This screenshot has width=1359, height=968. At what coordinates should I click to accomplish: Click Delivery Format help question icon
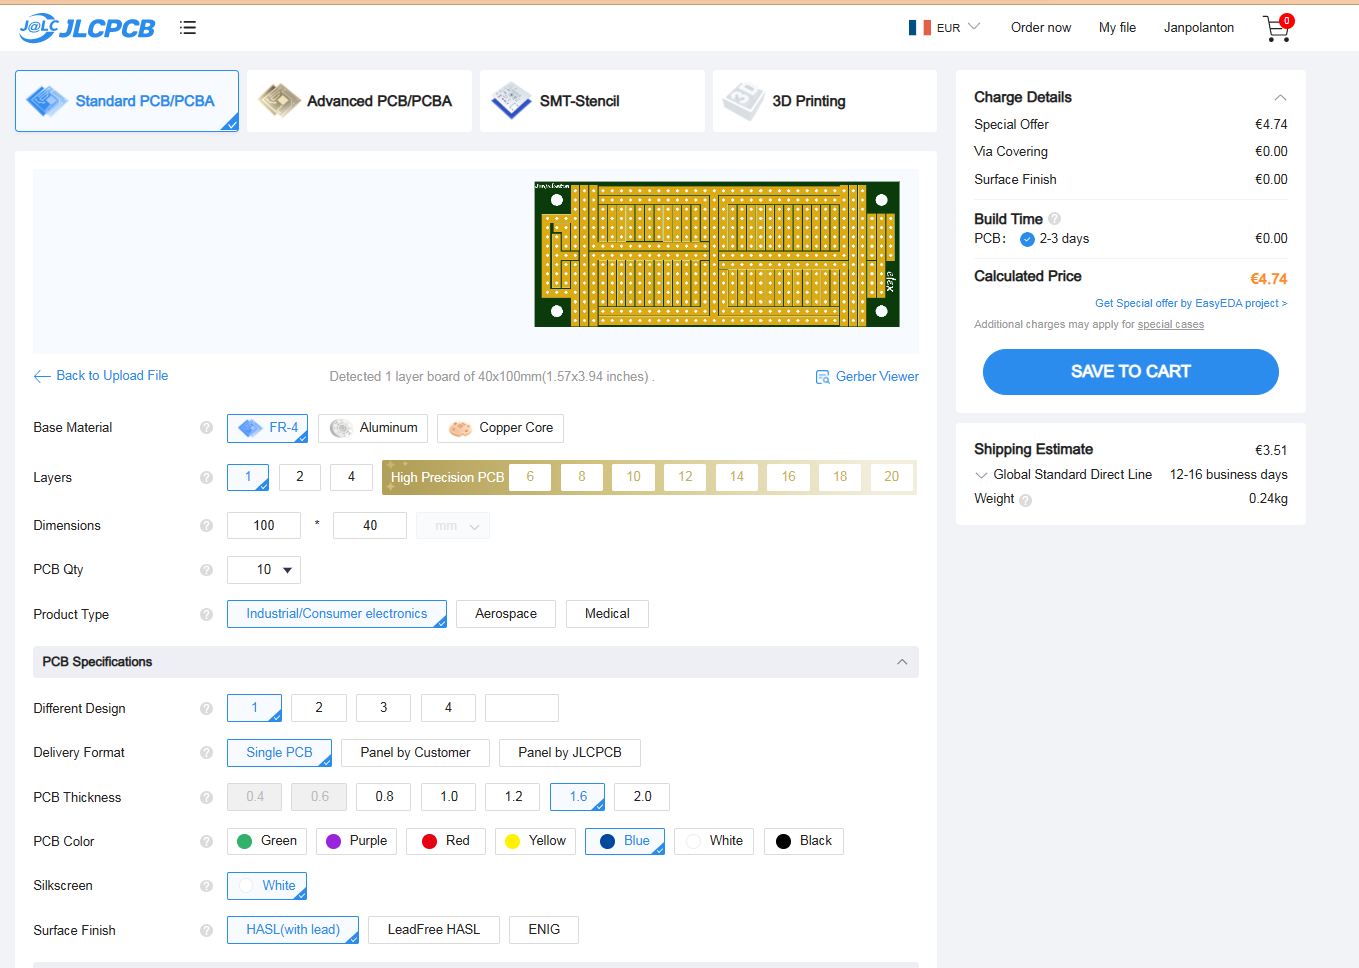click(x=206, y=753)
